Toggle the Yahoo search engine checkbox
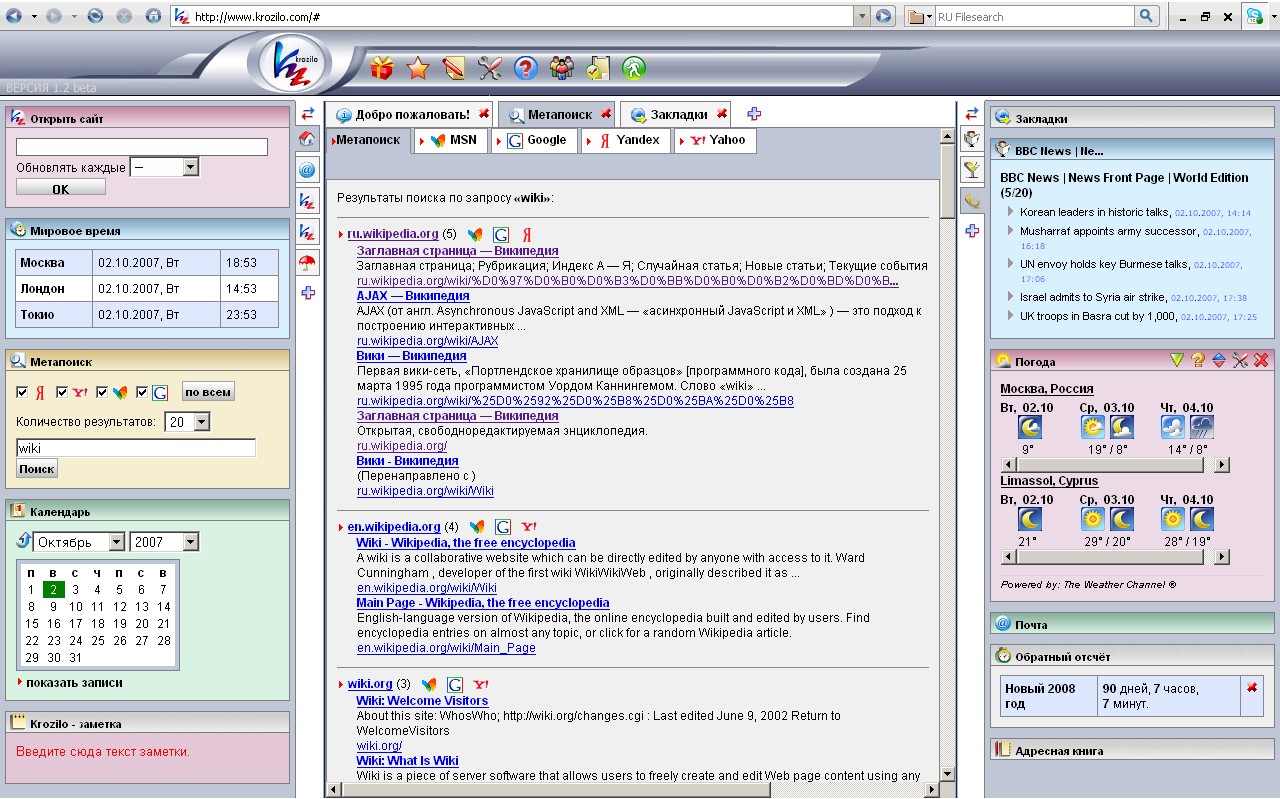This screenshot has height=799, width=1280. pyautogui.click(x=63, y=392)
